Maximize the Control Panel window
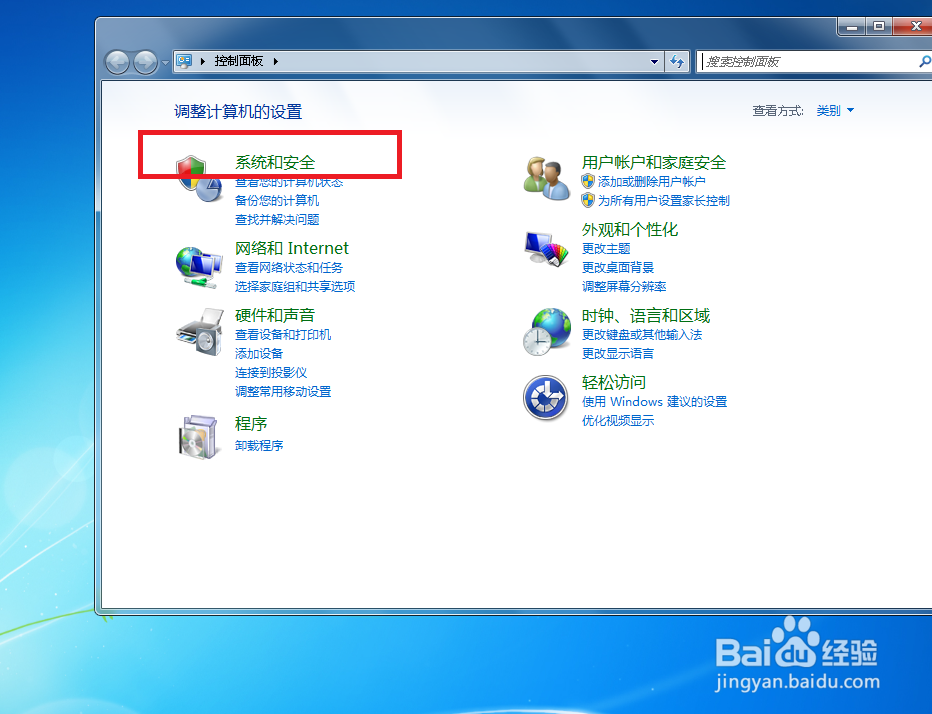This screenshot has height=714, width=932. click(x=879, y=26)
